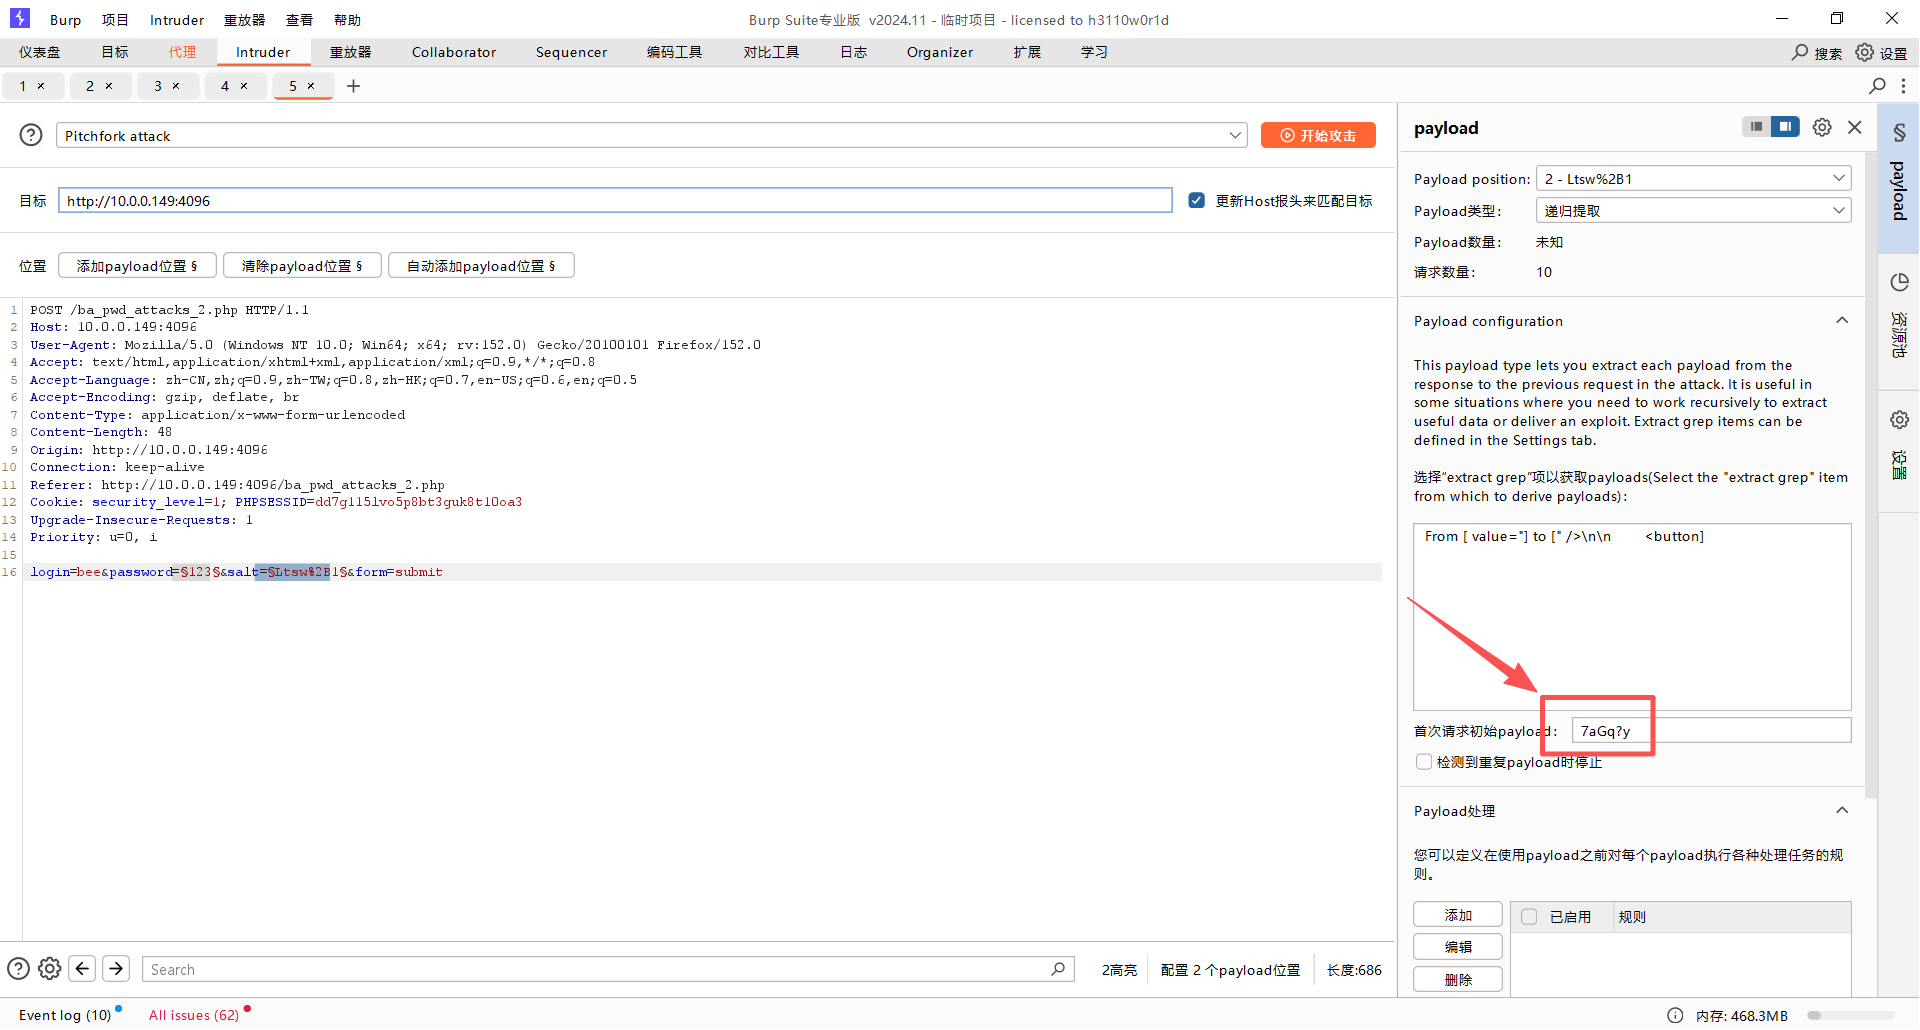1920x1030 pixels.
Task: Open the Payload position dropdown
Action: click(x=1693, y=178)
